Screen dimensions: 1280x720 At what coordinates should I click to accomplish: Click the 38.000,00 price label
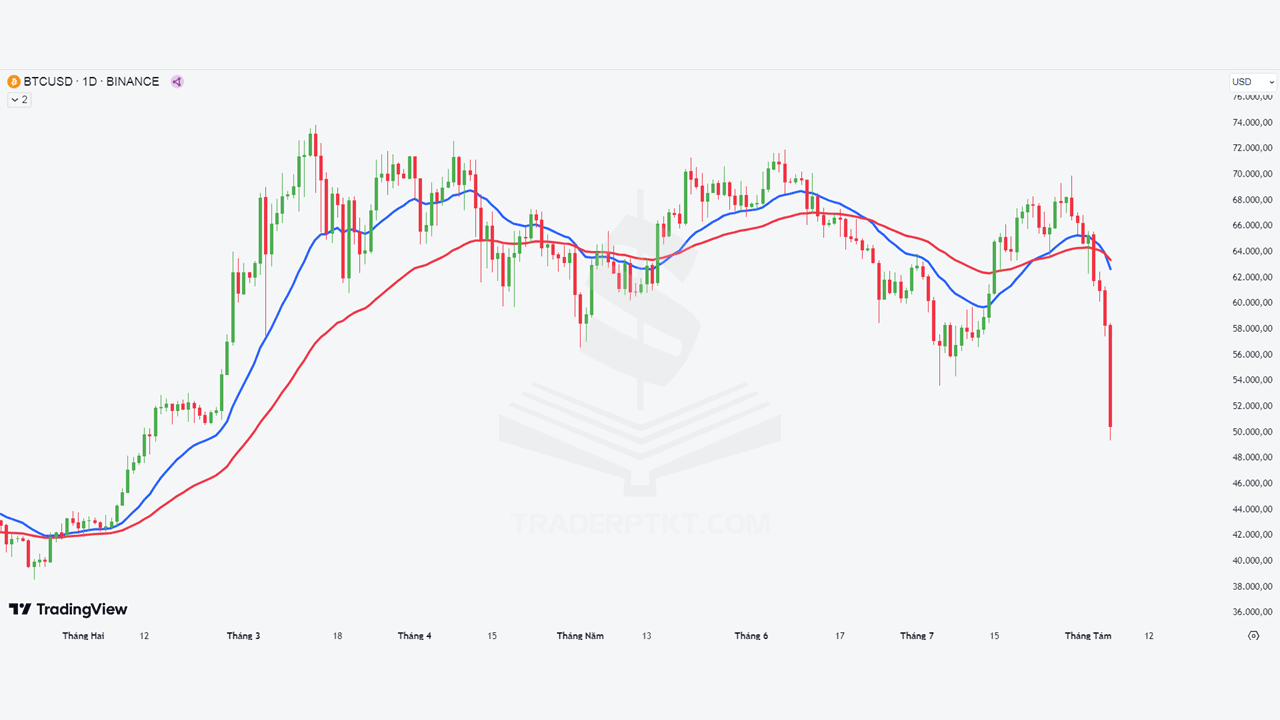click(x=1252, y=587)
